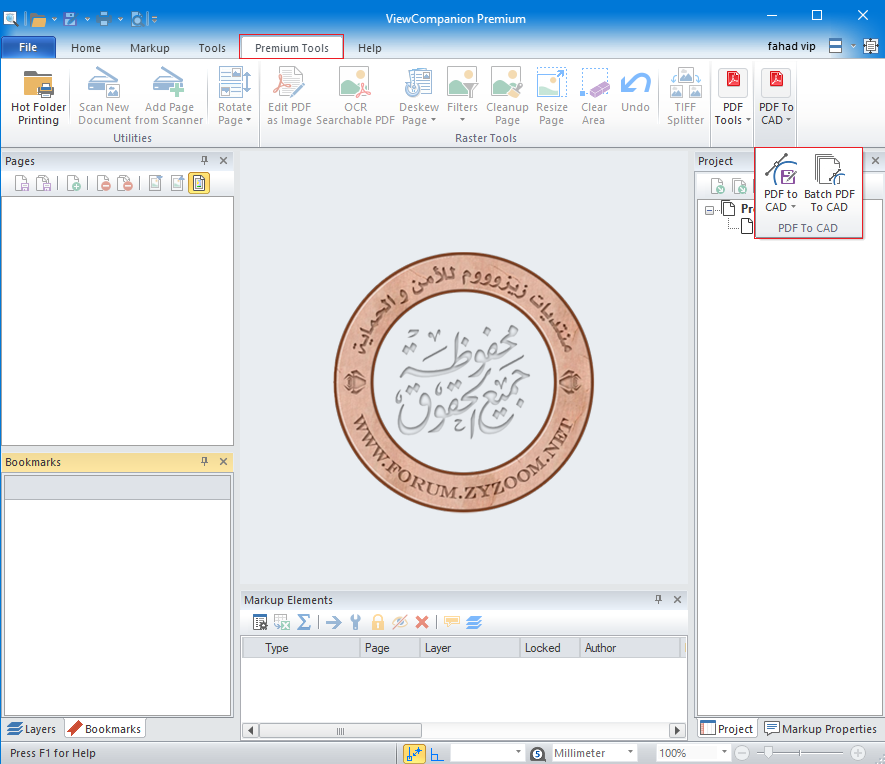Open the Help tab

point(370,48)
